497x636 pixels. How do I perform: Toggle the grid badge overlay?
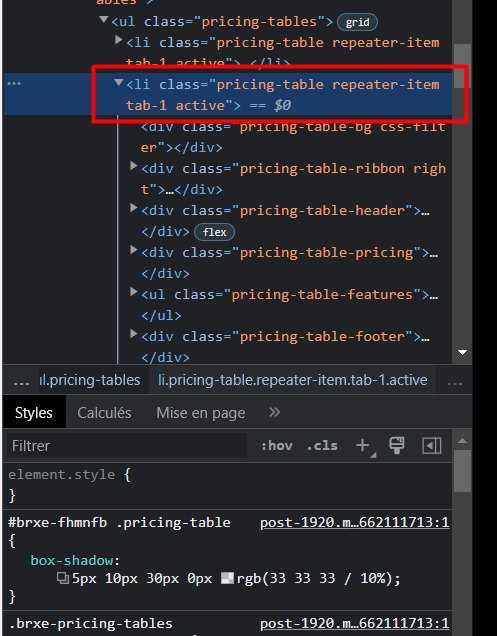tap(357, 22)
